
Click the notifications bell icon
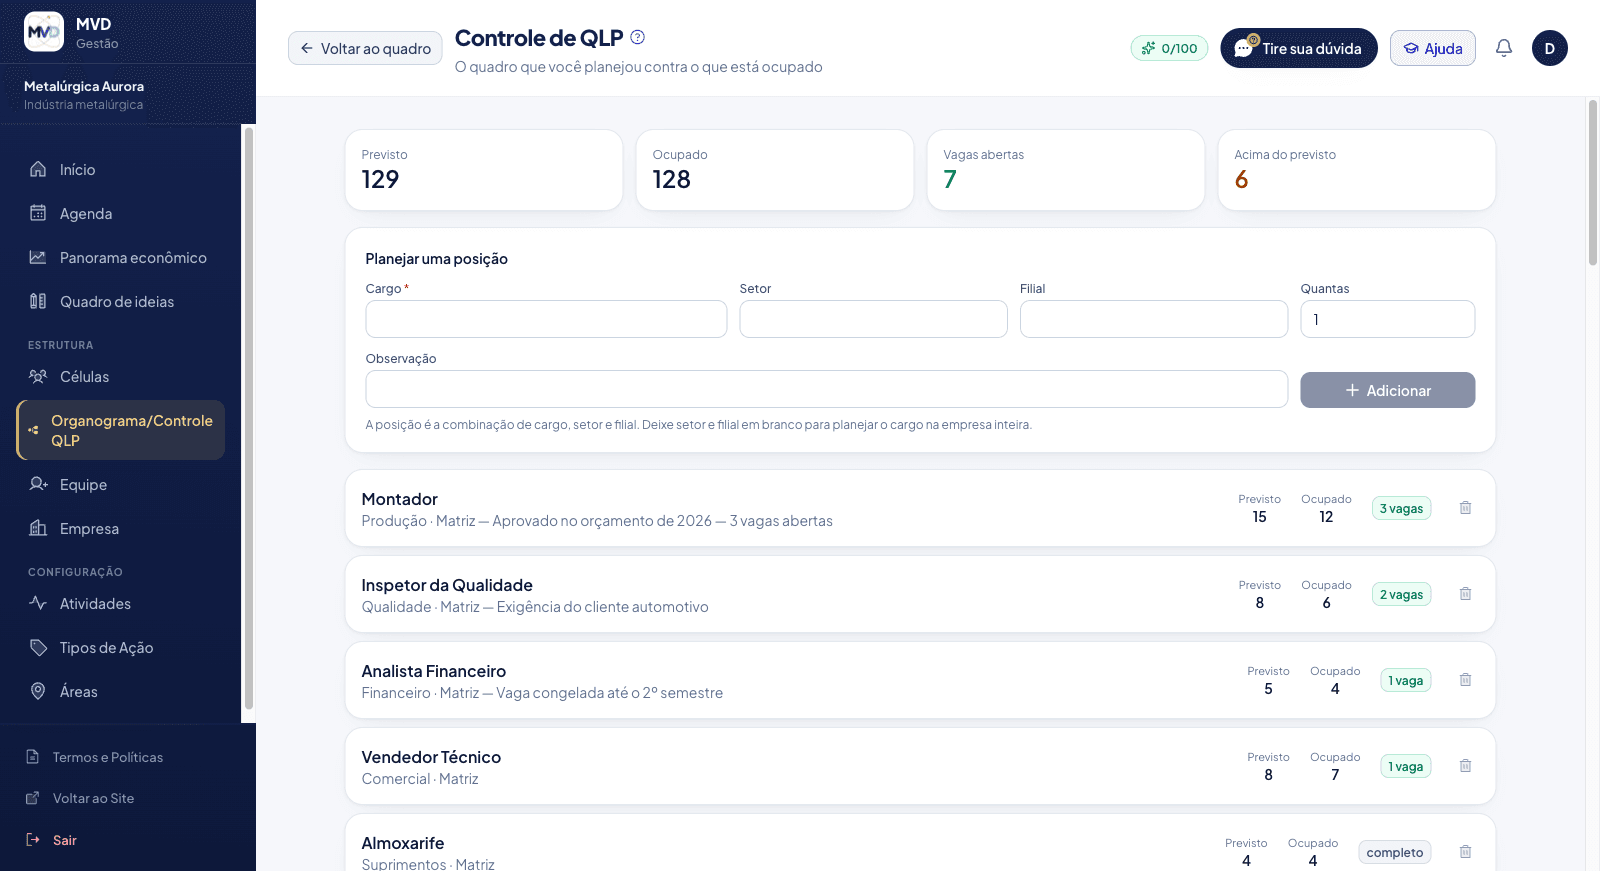(1504, 48)
